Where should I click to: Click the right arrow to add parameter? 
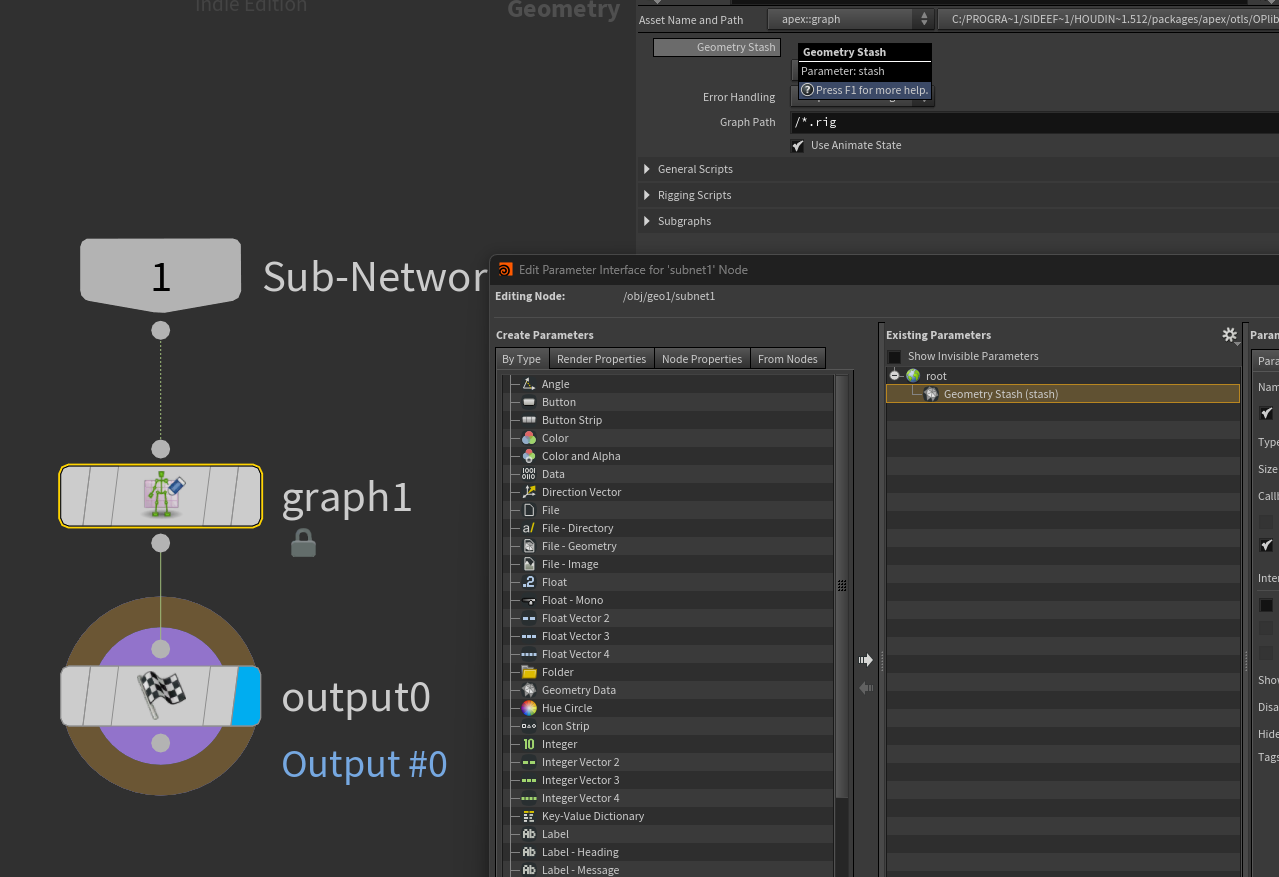point(866,660)
